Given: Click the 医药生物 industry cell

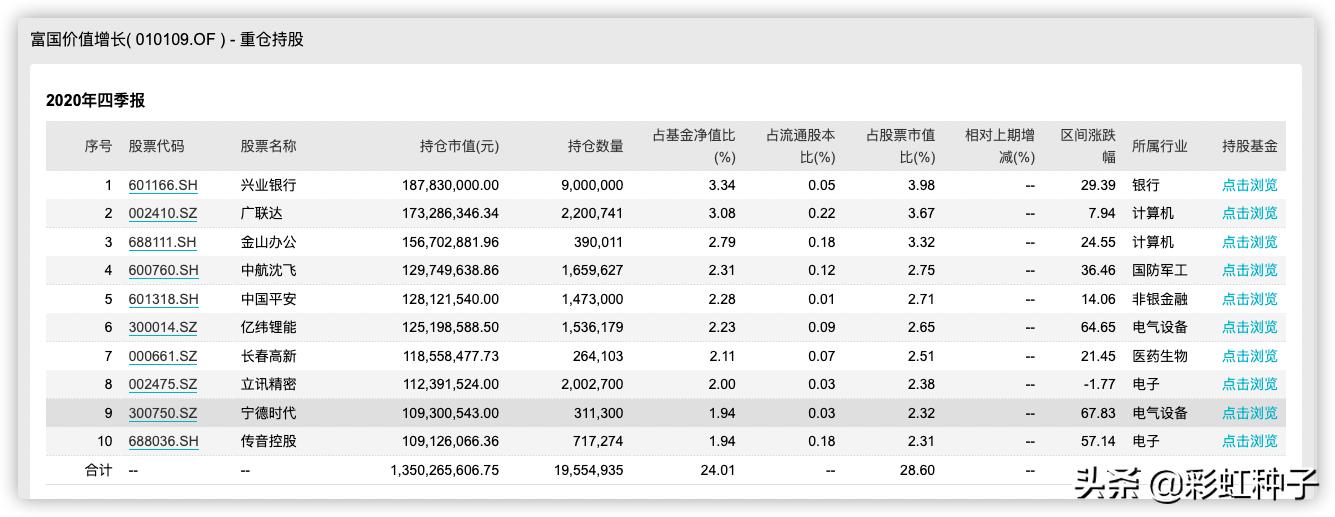Looking at the screenshot, I should 1160,356.
